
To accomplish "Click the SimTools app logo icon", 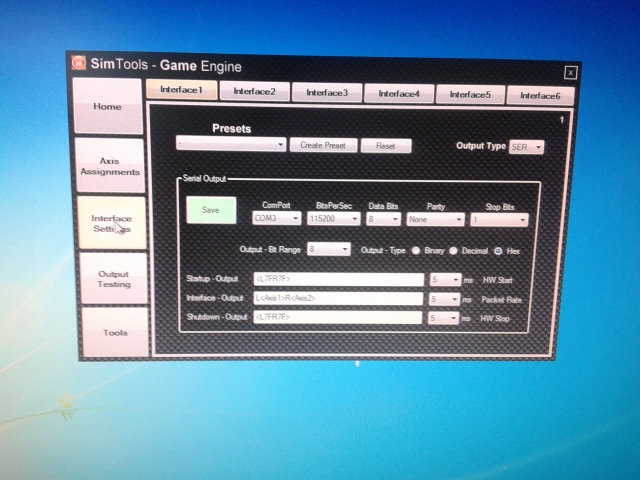I will [79, 63].
